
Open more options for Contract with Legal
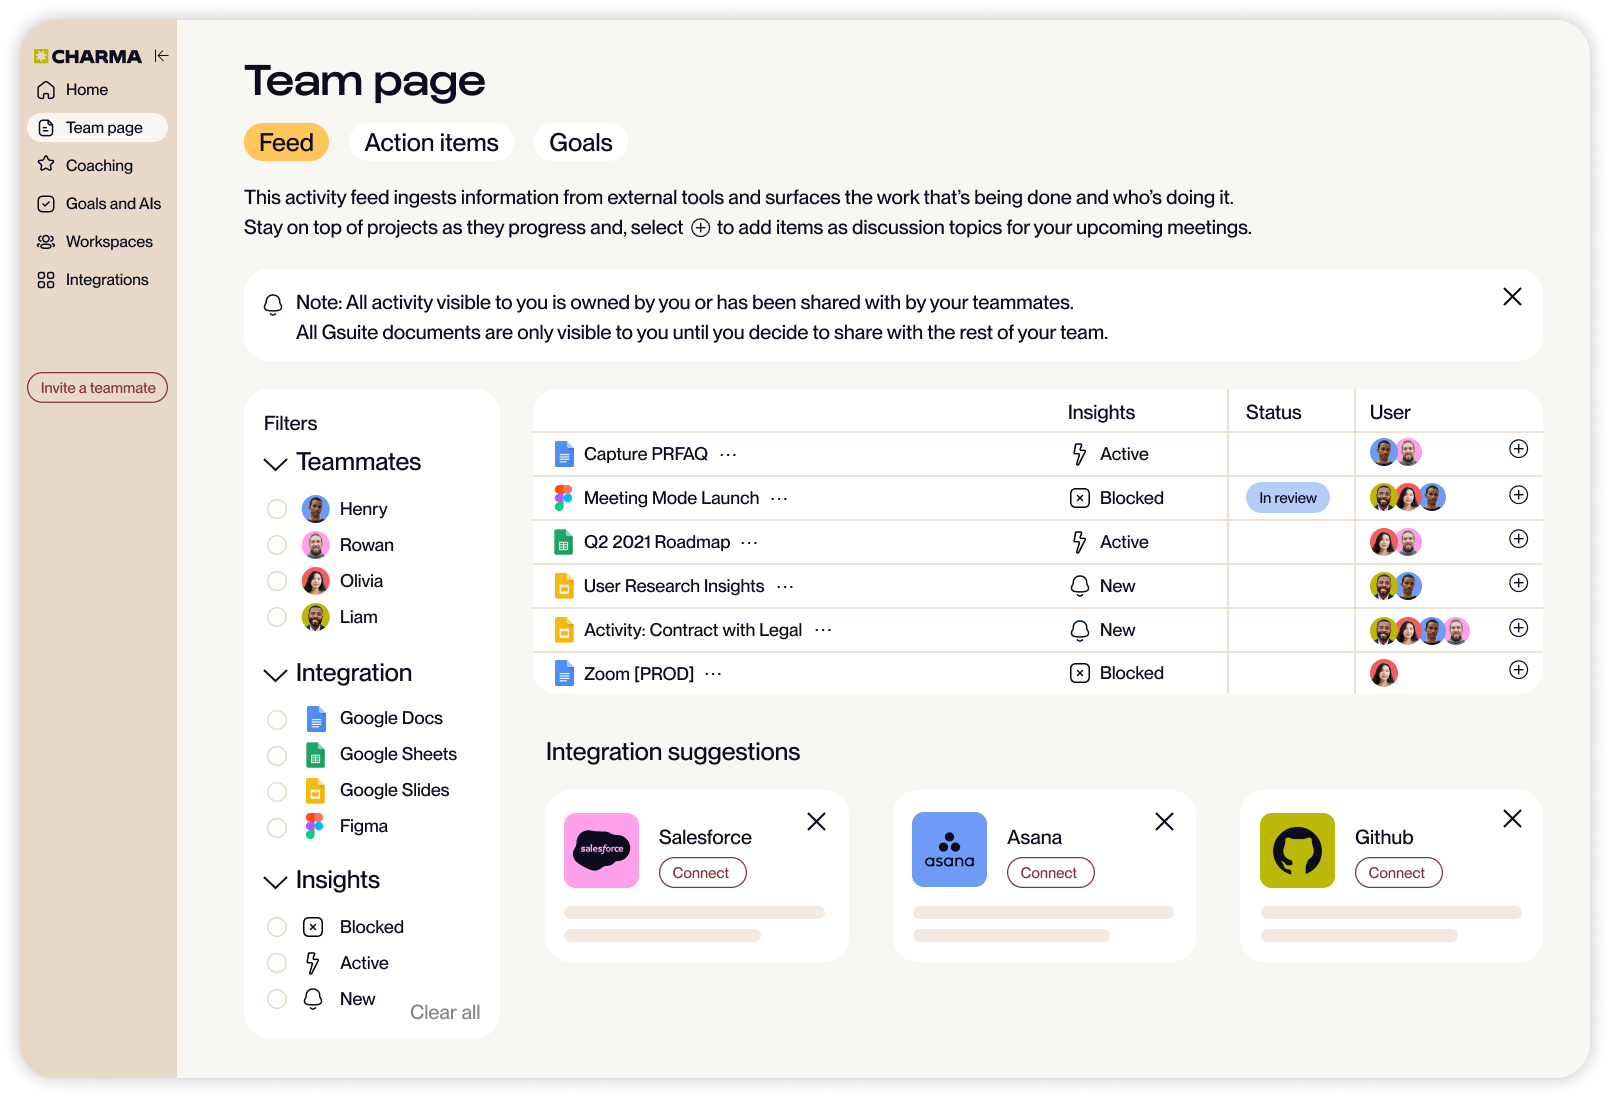pos(823,630)
